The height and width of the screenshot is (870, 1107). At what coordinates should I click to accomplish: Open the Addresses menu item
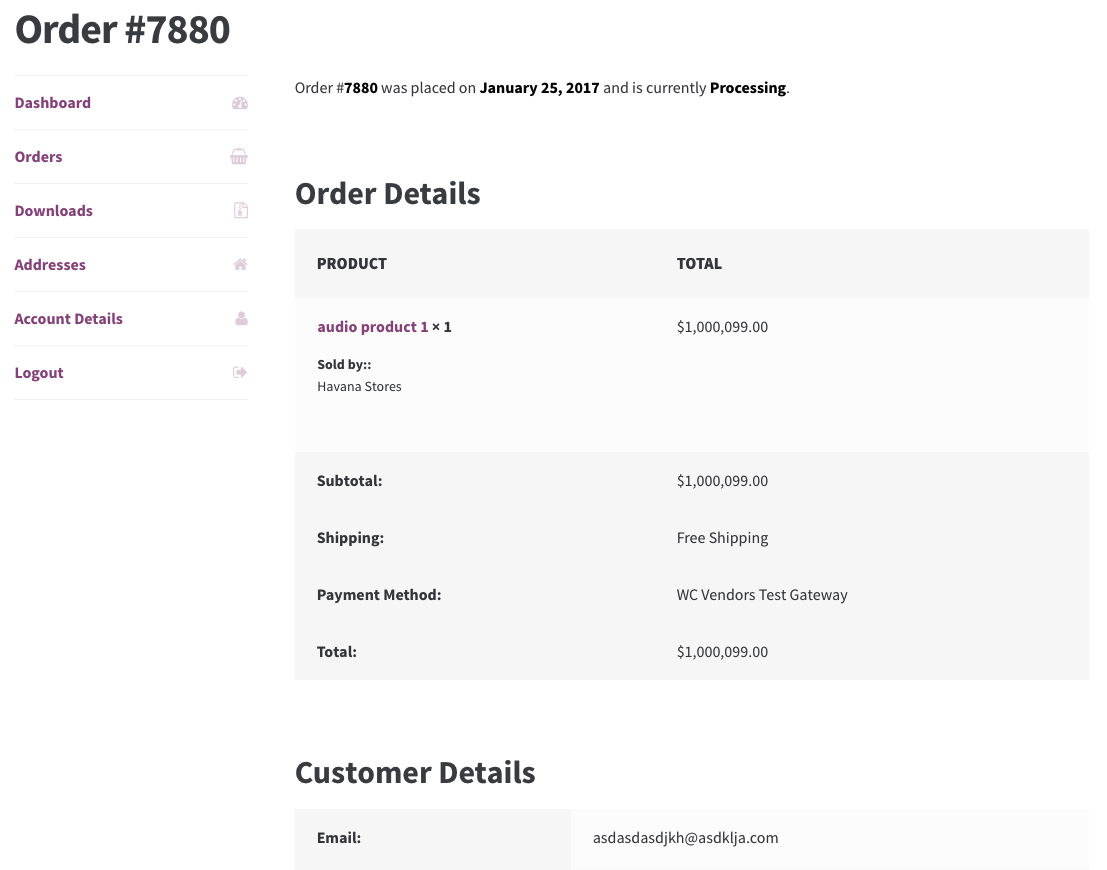pyautogui.click(x=50, y=265)
